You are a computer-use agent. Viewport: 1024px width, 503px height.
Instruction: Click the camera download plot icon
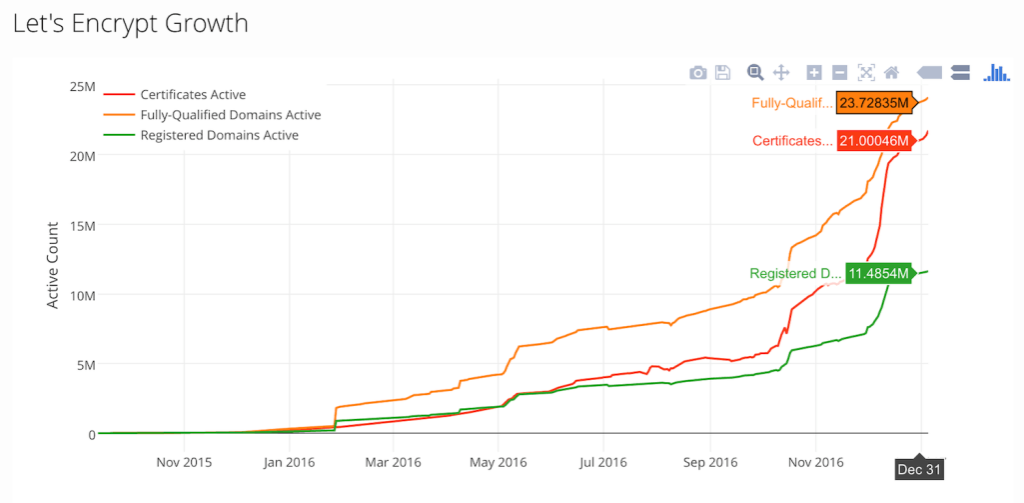point(698,72)
